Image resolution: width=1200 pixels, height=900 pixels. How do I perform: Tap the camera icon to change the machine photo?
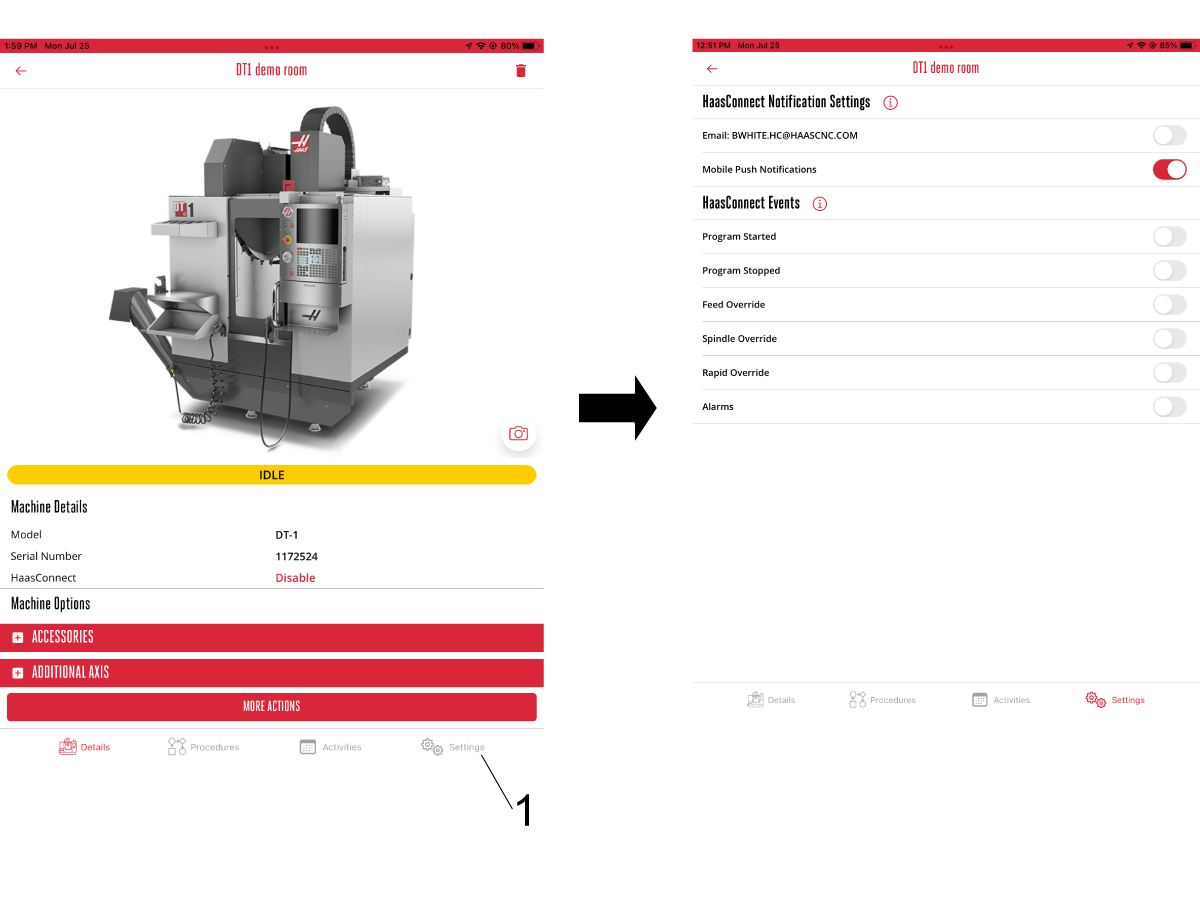[x=518, y=433]
